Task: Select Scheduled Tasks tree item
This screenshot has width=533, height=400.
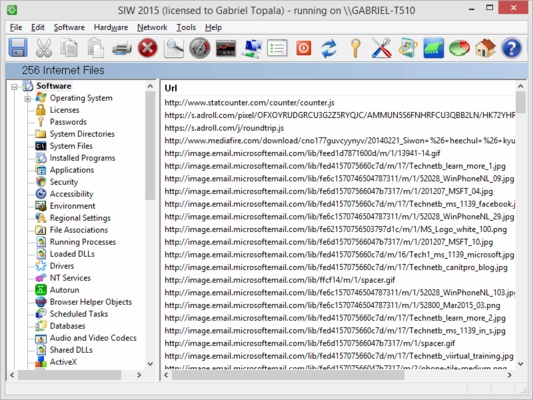Action: [79, 314]
